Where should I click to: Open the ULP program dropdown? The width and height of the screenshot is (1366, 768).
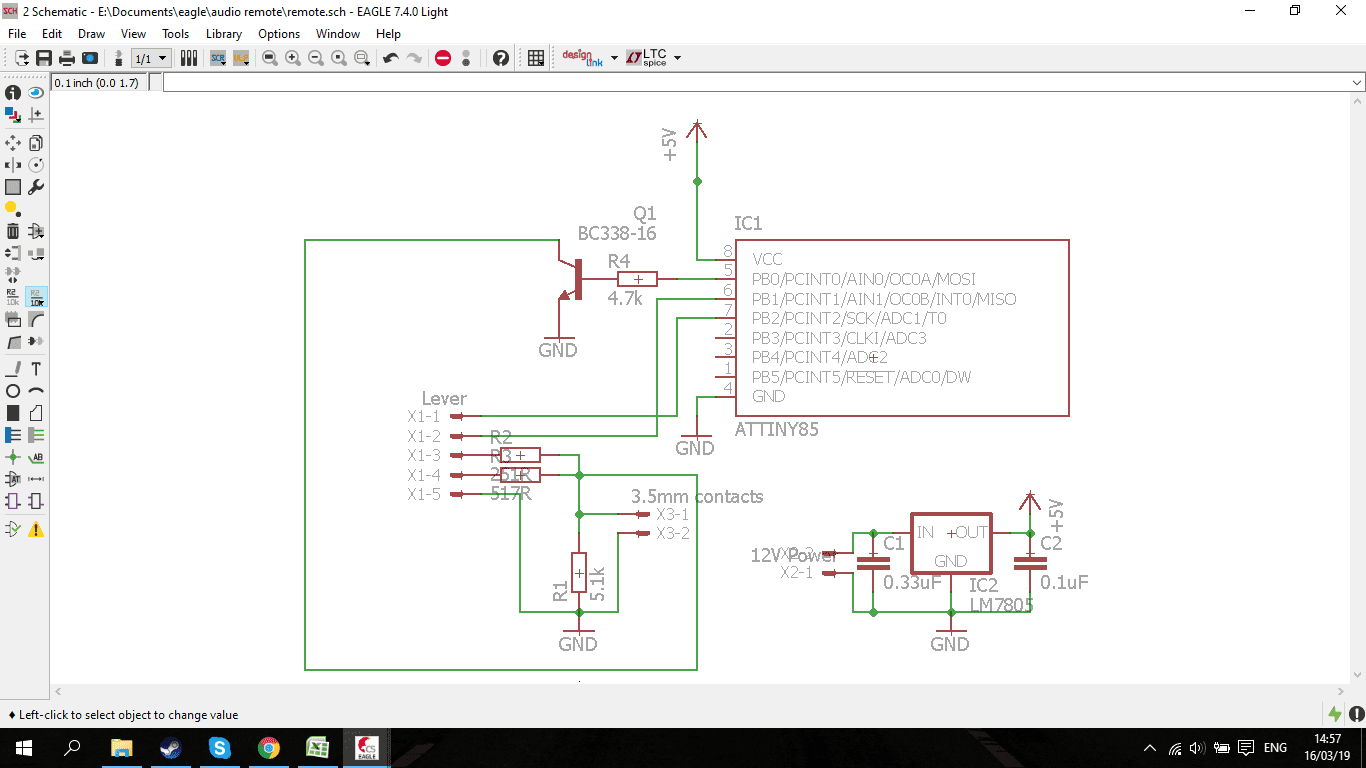tap(241, 58)
